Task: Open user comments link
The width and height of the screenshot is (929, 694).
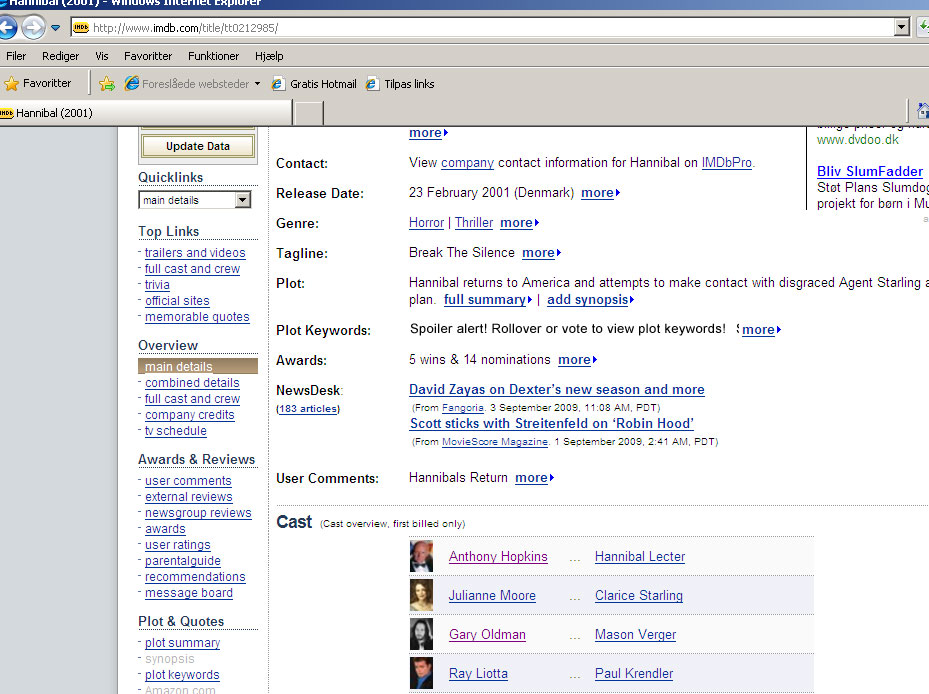Action: 188,481
